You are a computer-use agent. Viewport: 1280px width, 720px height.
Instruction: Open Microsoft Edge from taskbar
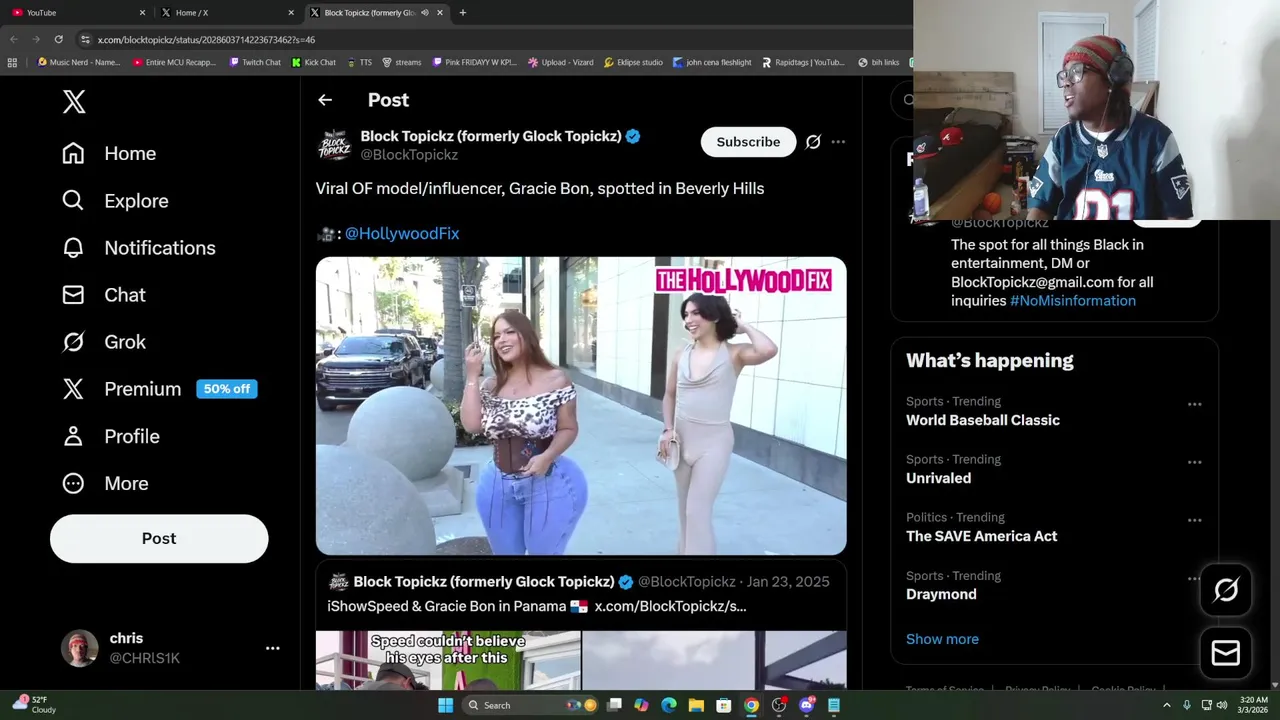click(669, 705)
